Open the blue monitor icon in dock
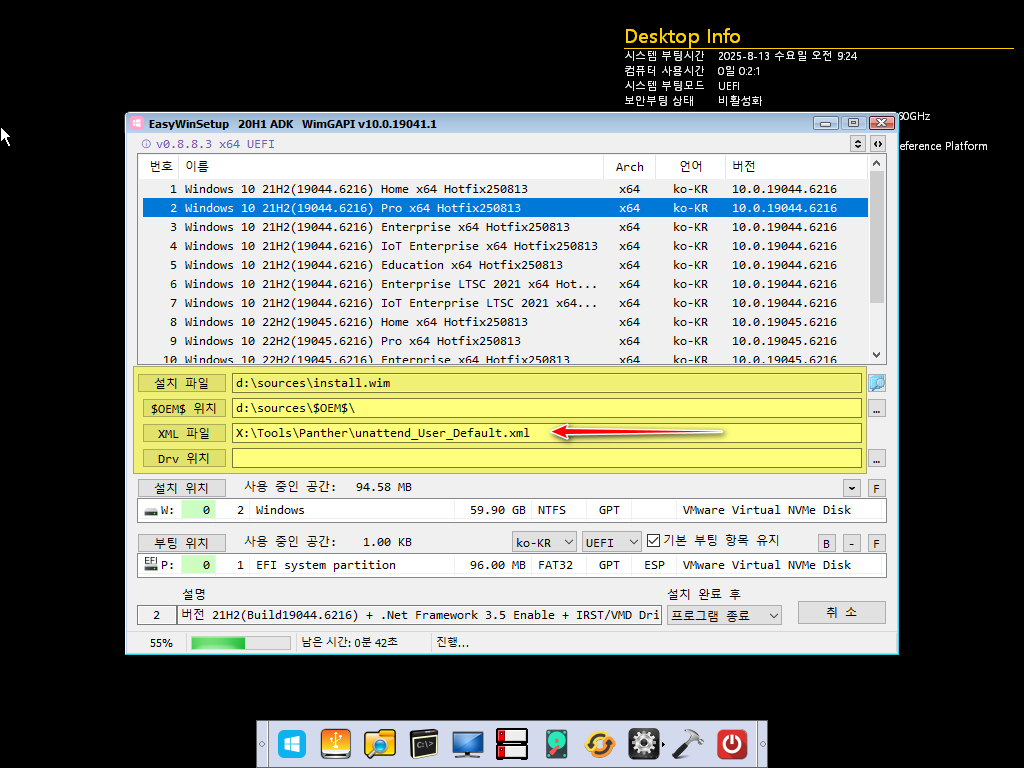 click(468, 744)
